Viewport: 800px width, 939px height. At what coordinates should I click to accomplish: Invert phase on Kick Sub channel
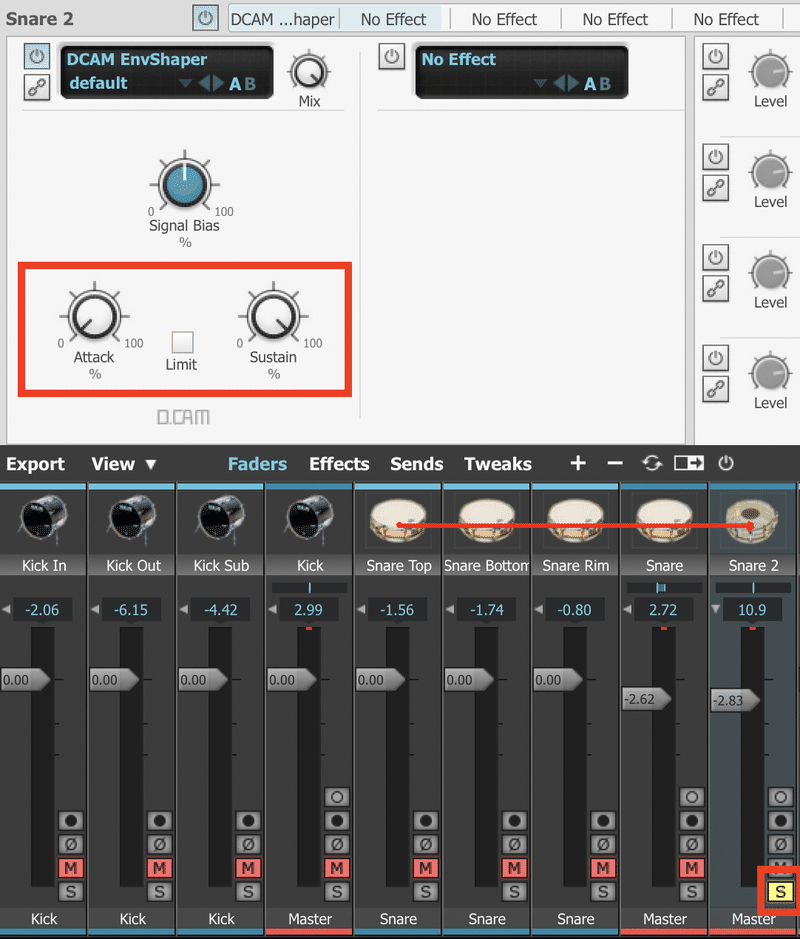click(248, 844)
